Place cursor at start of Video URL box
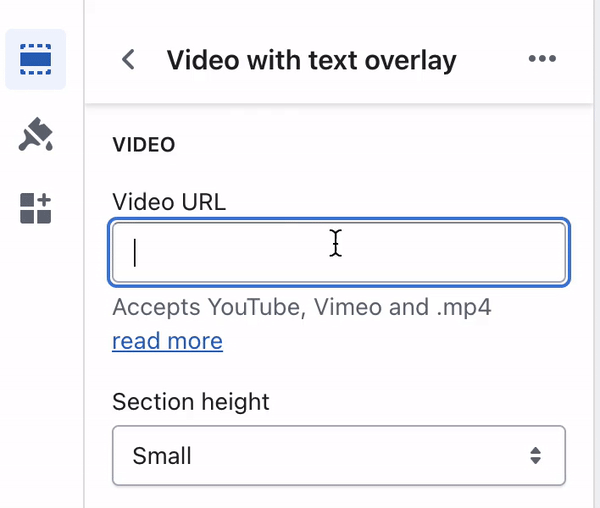The width and height of the screenshot is (600, 508). coord(135,252)
